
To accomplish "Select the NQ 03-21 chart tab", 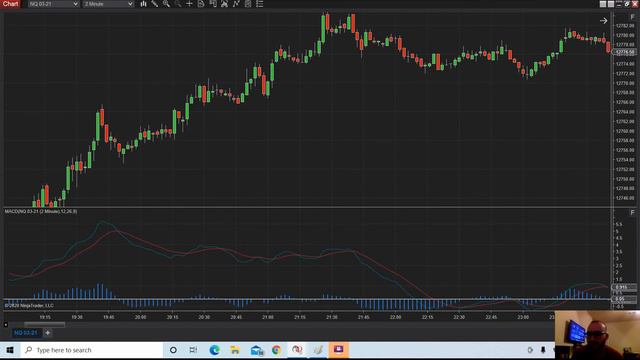I will tap(26, 333).
